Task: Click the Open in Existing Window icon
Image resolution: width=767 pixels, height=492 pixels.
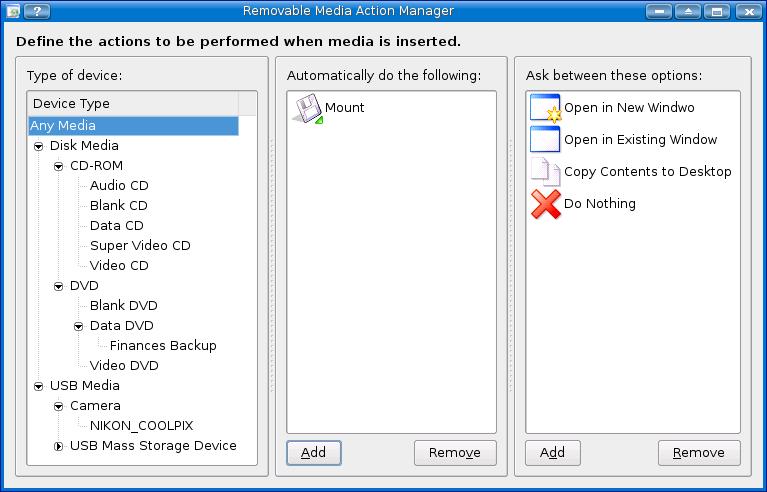Action: point(545,139)
